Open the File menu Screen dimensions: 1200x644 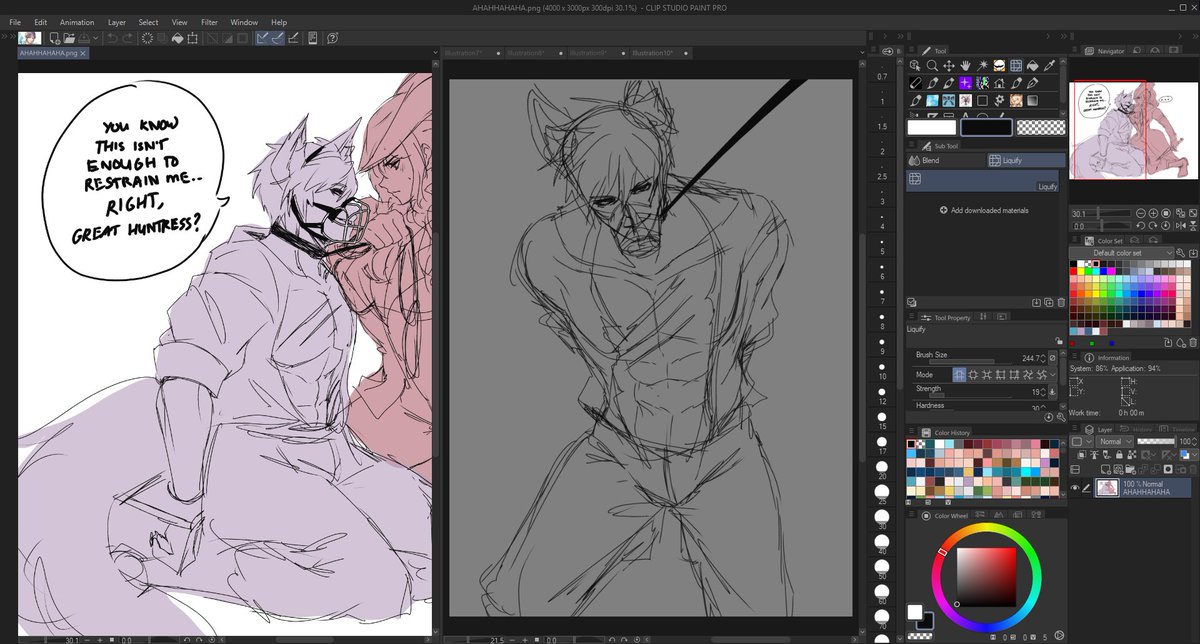pos(15,22)
